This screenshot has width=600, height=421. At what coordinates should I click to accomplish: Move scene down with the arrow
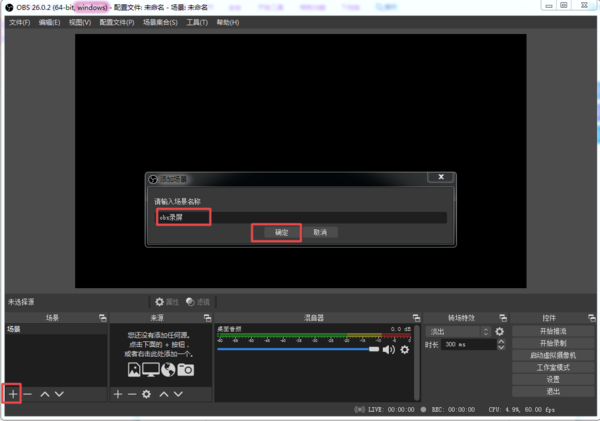59,394
